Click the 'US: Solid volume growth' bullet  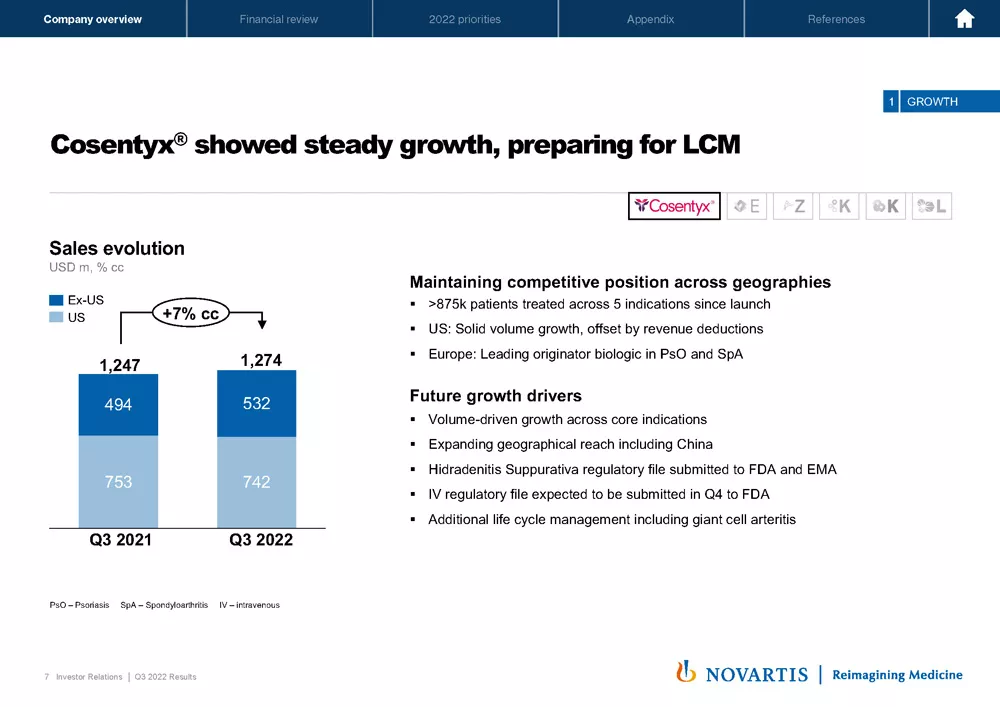tap(596, 329)
